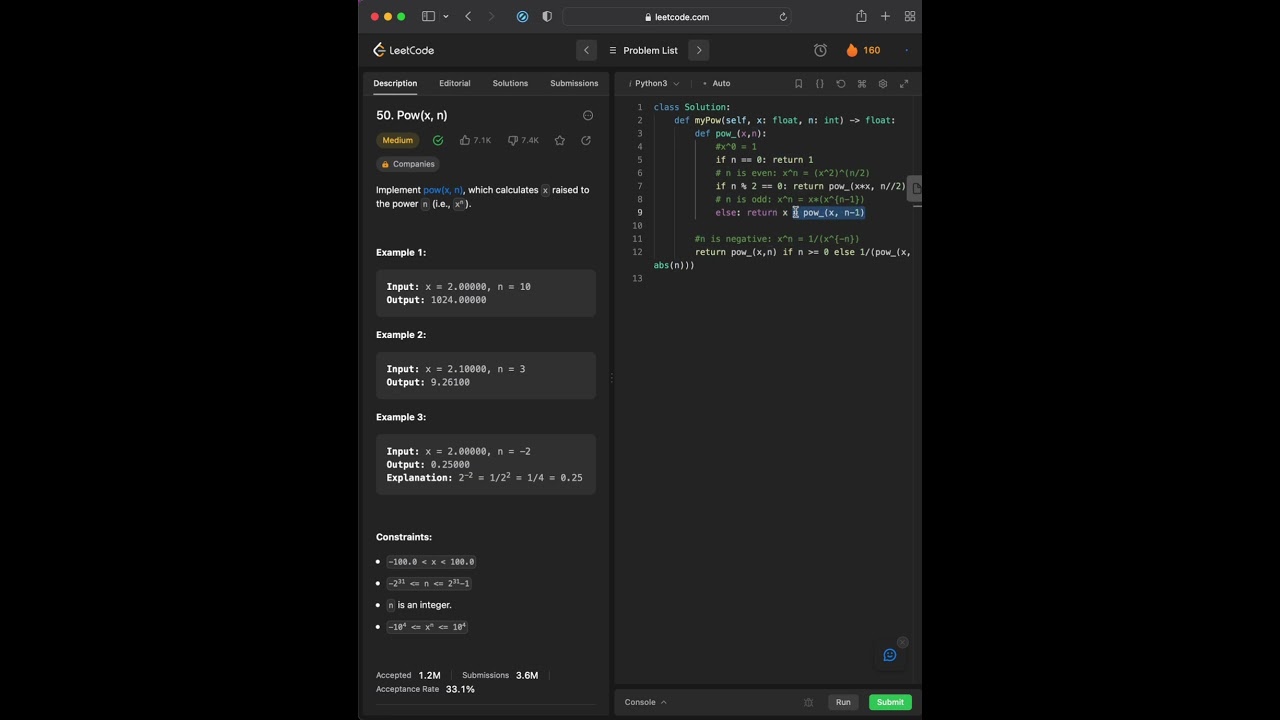Image resolution: width=1280 pixels, height=720 pixels.
Task: Click the problem title '50. Pow(x, n)'
Action: click(412, 115)
